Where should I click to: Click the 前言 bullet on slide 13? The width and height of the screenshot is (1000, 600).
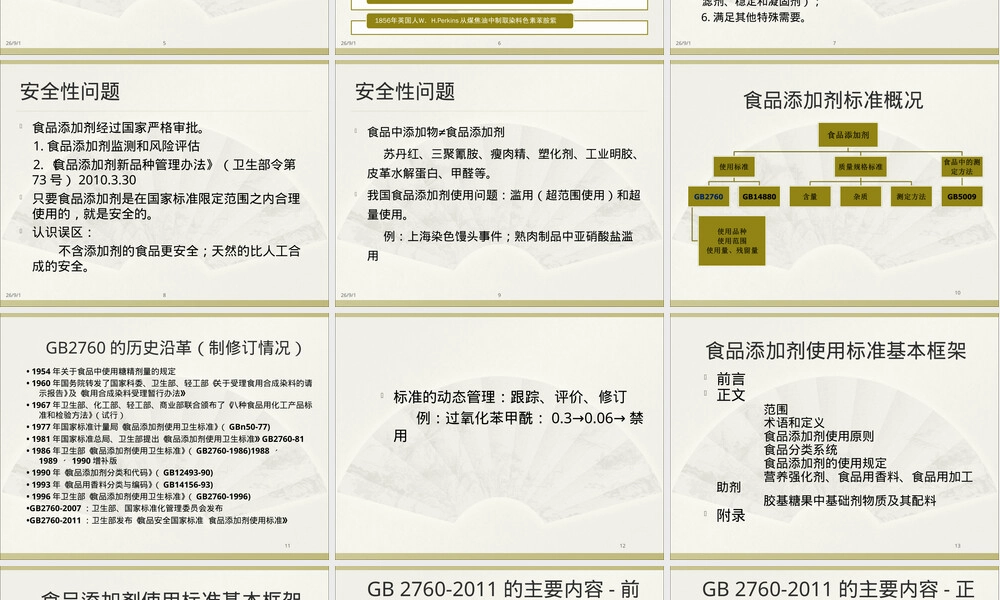click(x=730, y=379)
